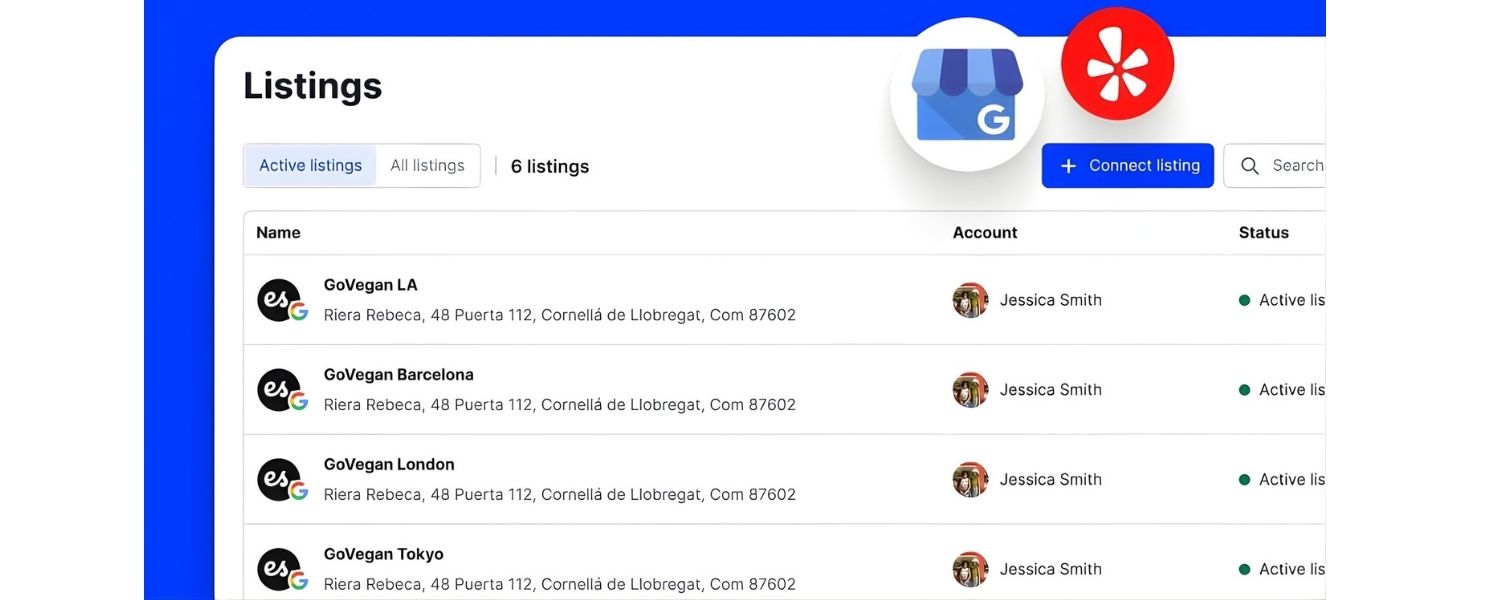Click the magnifying glass search icon
Image resolution: width=1500 pixels, height=600 pixels.
click(1249, 166)
